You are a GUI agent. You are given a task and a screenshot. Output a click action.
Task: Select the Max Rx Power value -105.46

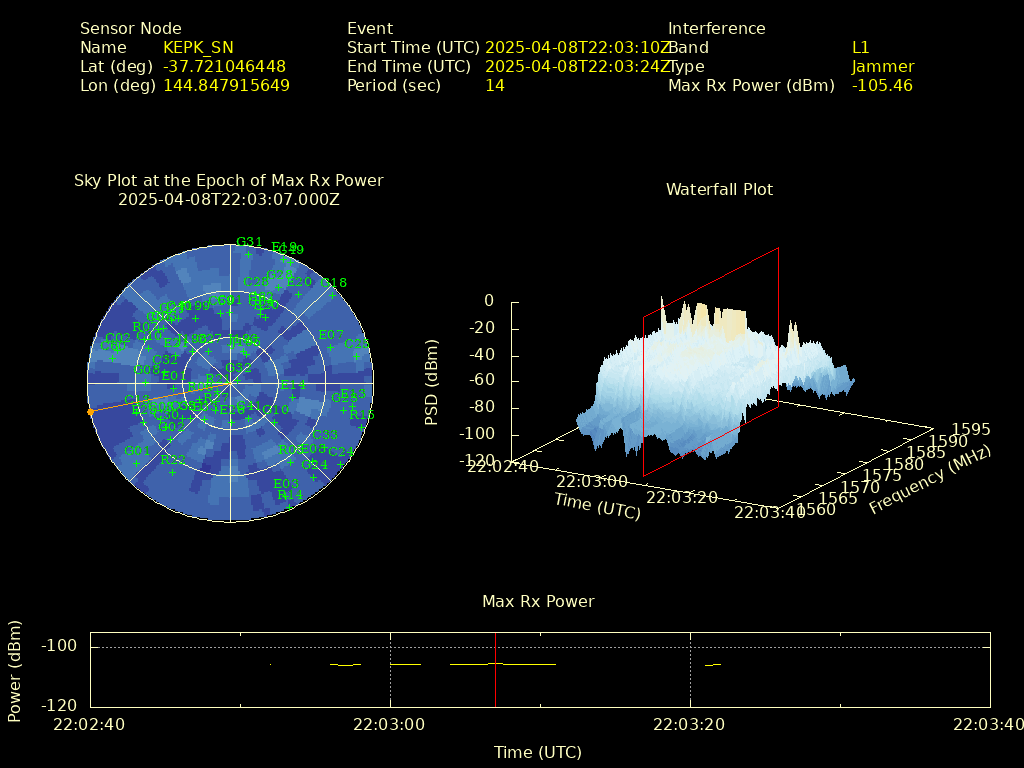coord(882,86)
